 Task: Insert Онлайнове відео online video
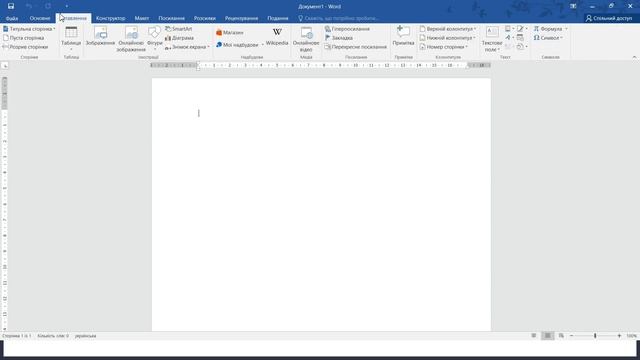click(x=306, y=39)
